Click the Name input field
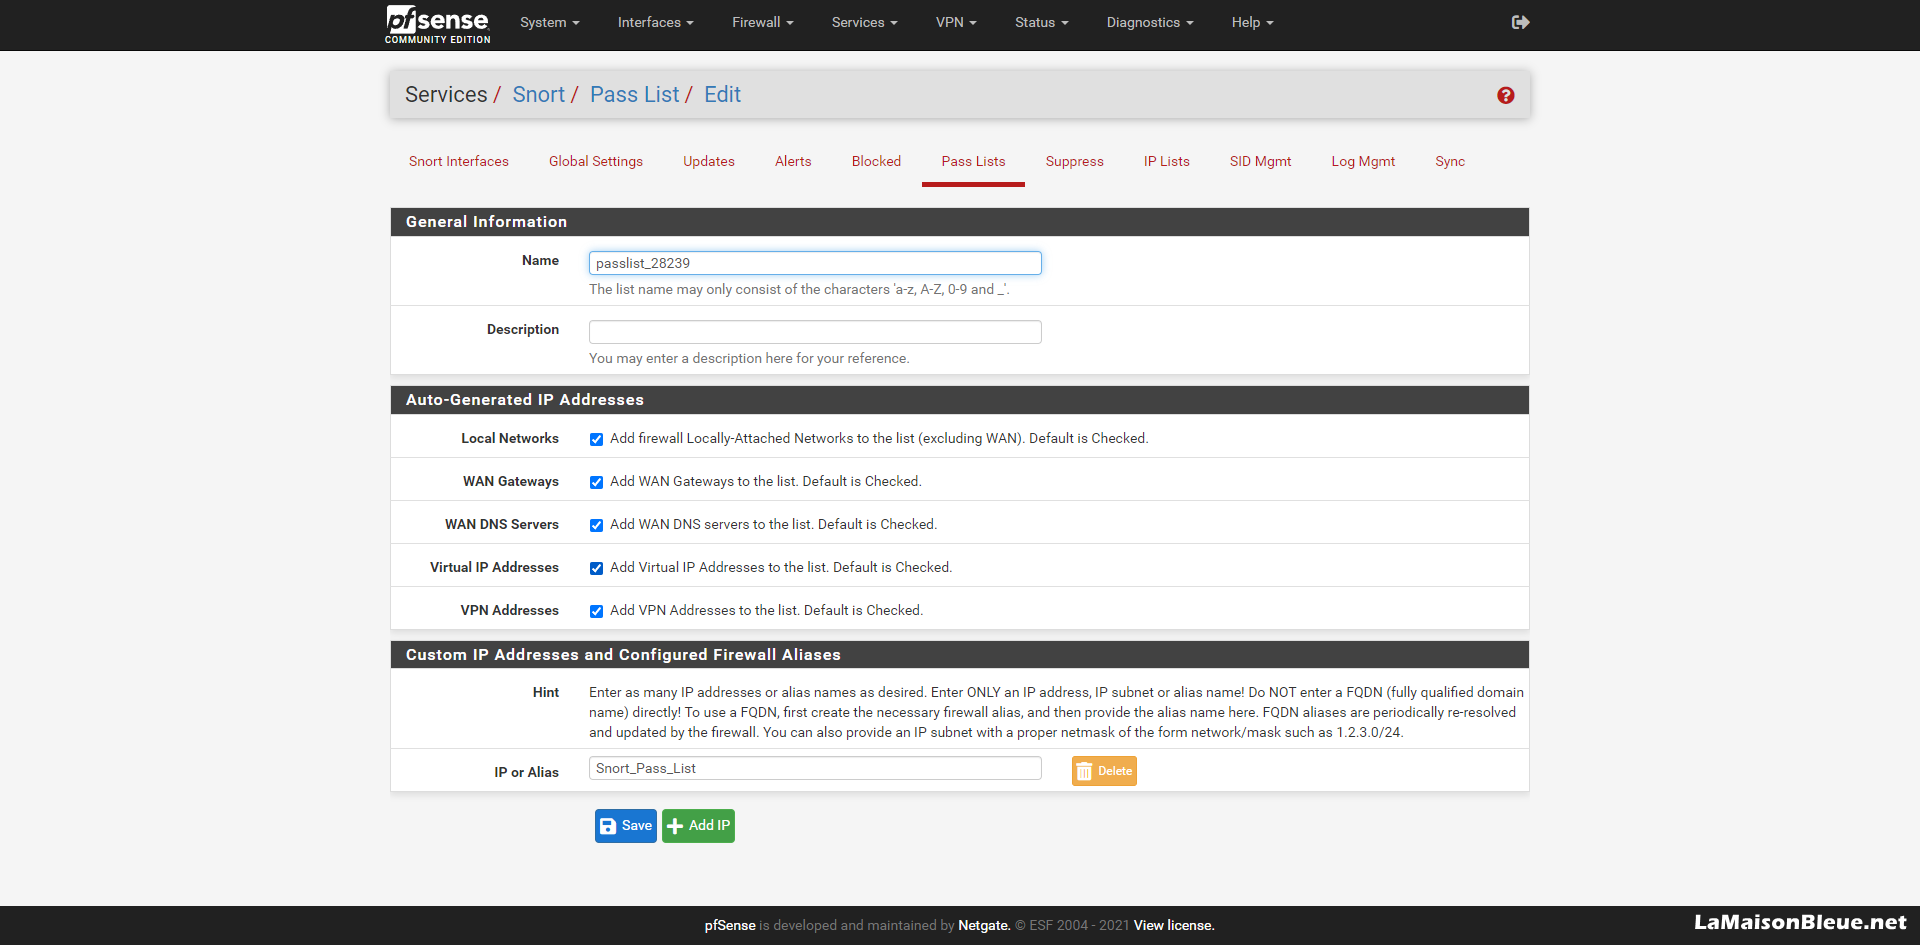Screen dimensions: 1920x945 pos(815,263)
